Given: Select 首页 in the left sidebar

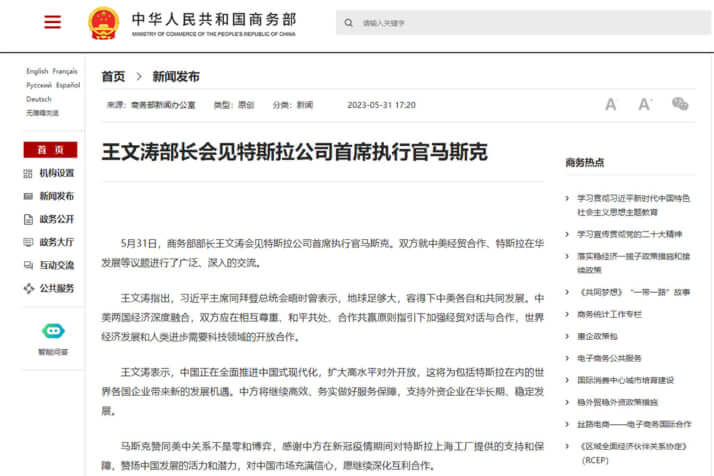Looking at the screenshot, I should coord(50,150).
